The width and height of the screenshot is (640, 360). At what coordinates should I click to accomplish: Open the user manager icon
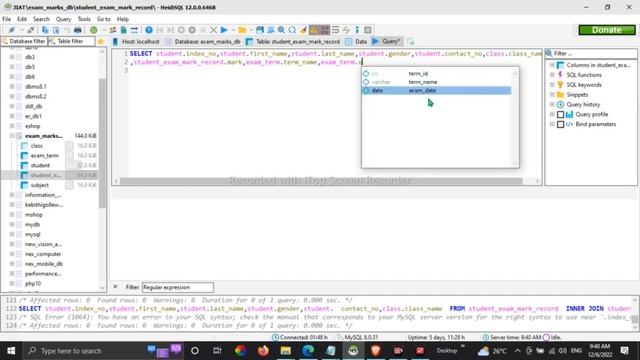(x=113, y=30)
